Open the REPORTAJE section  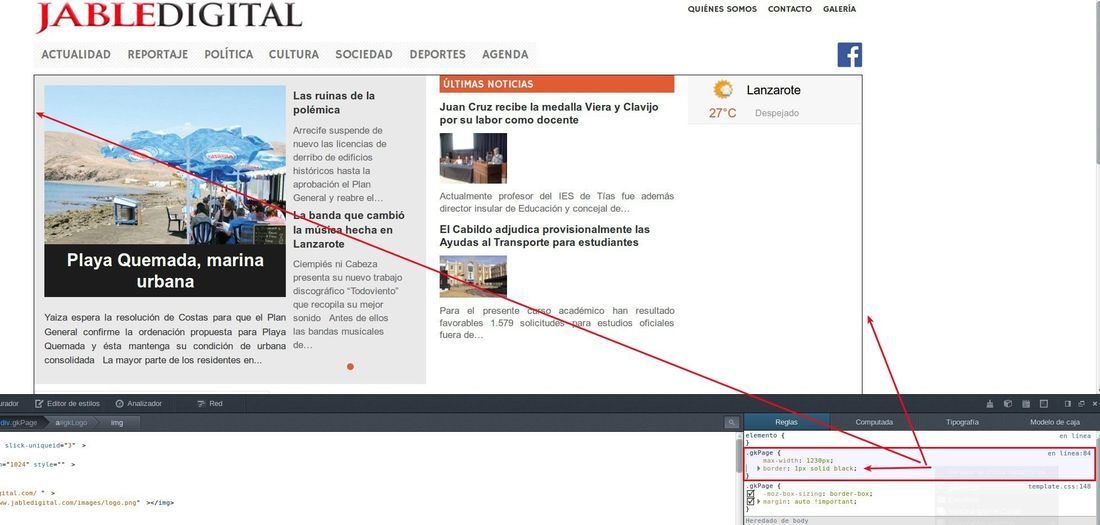coord(158,55)
